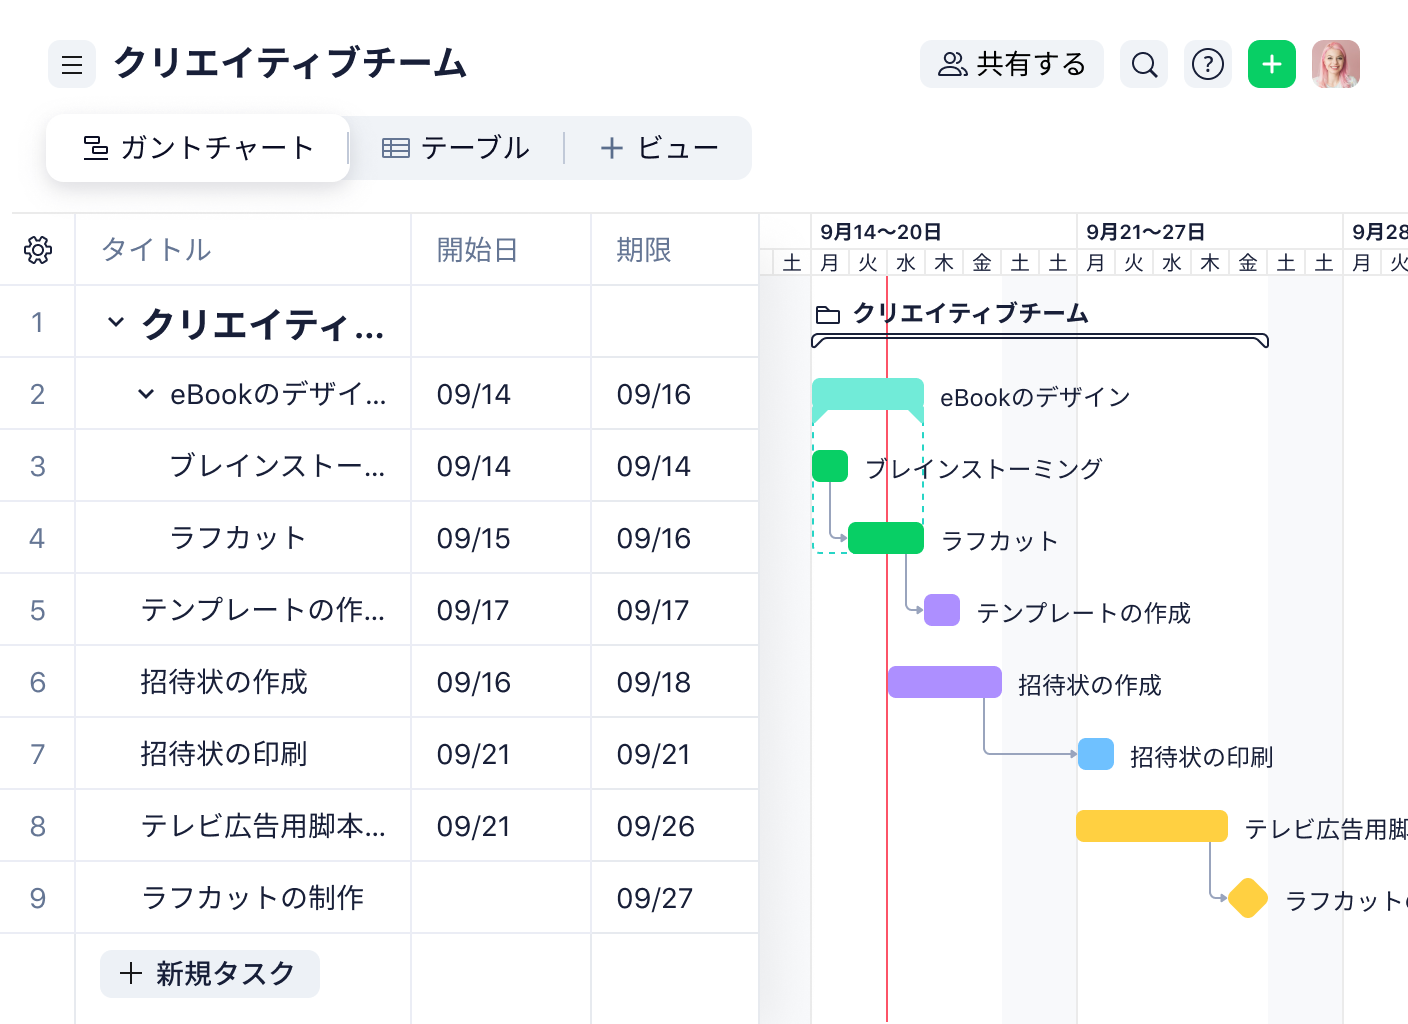
Task: Select the ガントチャート tab
Action: tap(198, 147)
